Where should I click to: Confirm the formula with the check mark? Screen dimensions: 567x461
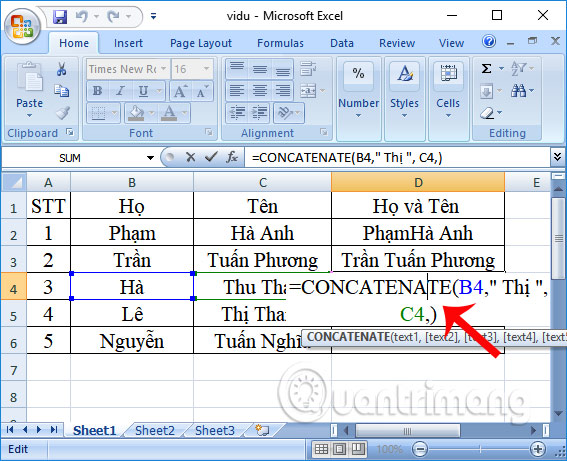[211, 157]
